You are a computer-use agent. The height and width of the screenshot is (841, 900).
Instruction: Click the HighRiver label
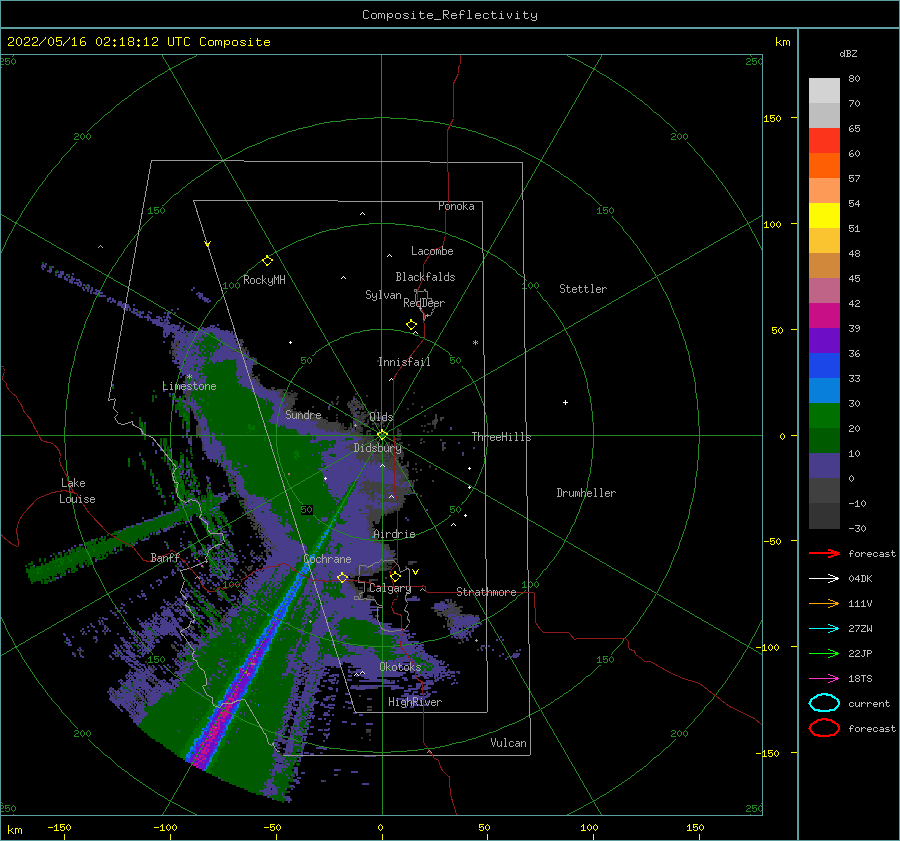(415, 702)
